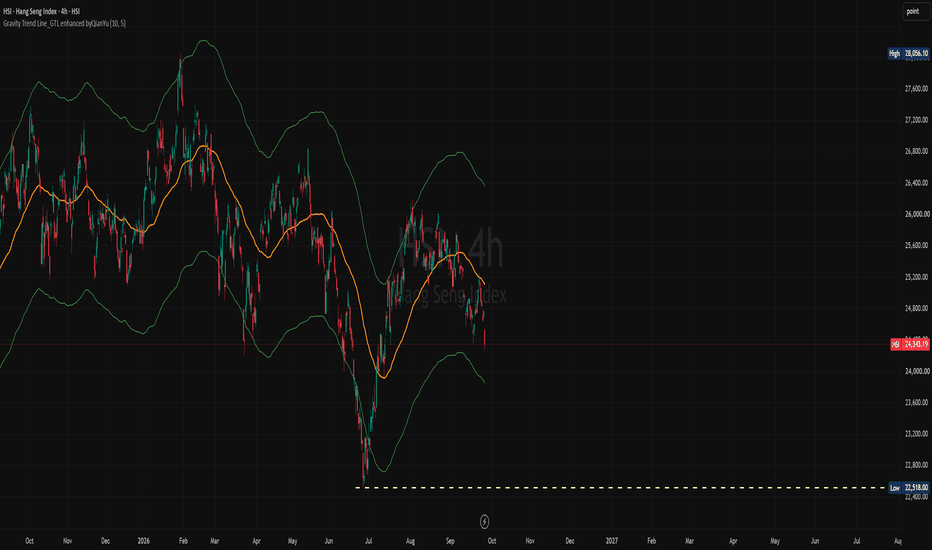
Task: Click the 24,000.00 price axis level
Action: [x=917, y=371]
